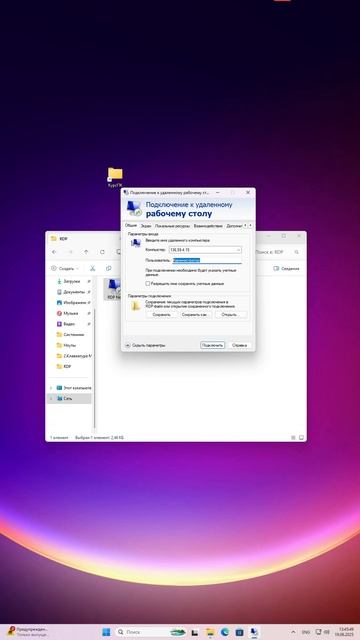
Task: Click the Refresh icon in Explorer window
Action: (x=102, y=252)
